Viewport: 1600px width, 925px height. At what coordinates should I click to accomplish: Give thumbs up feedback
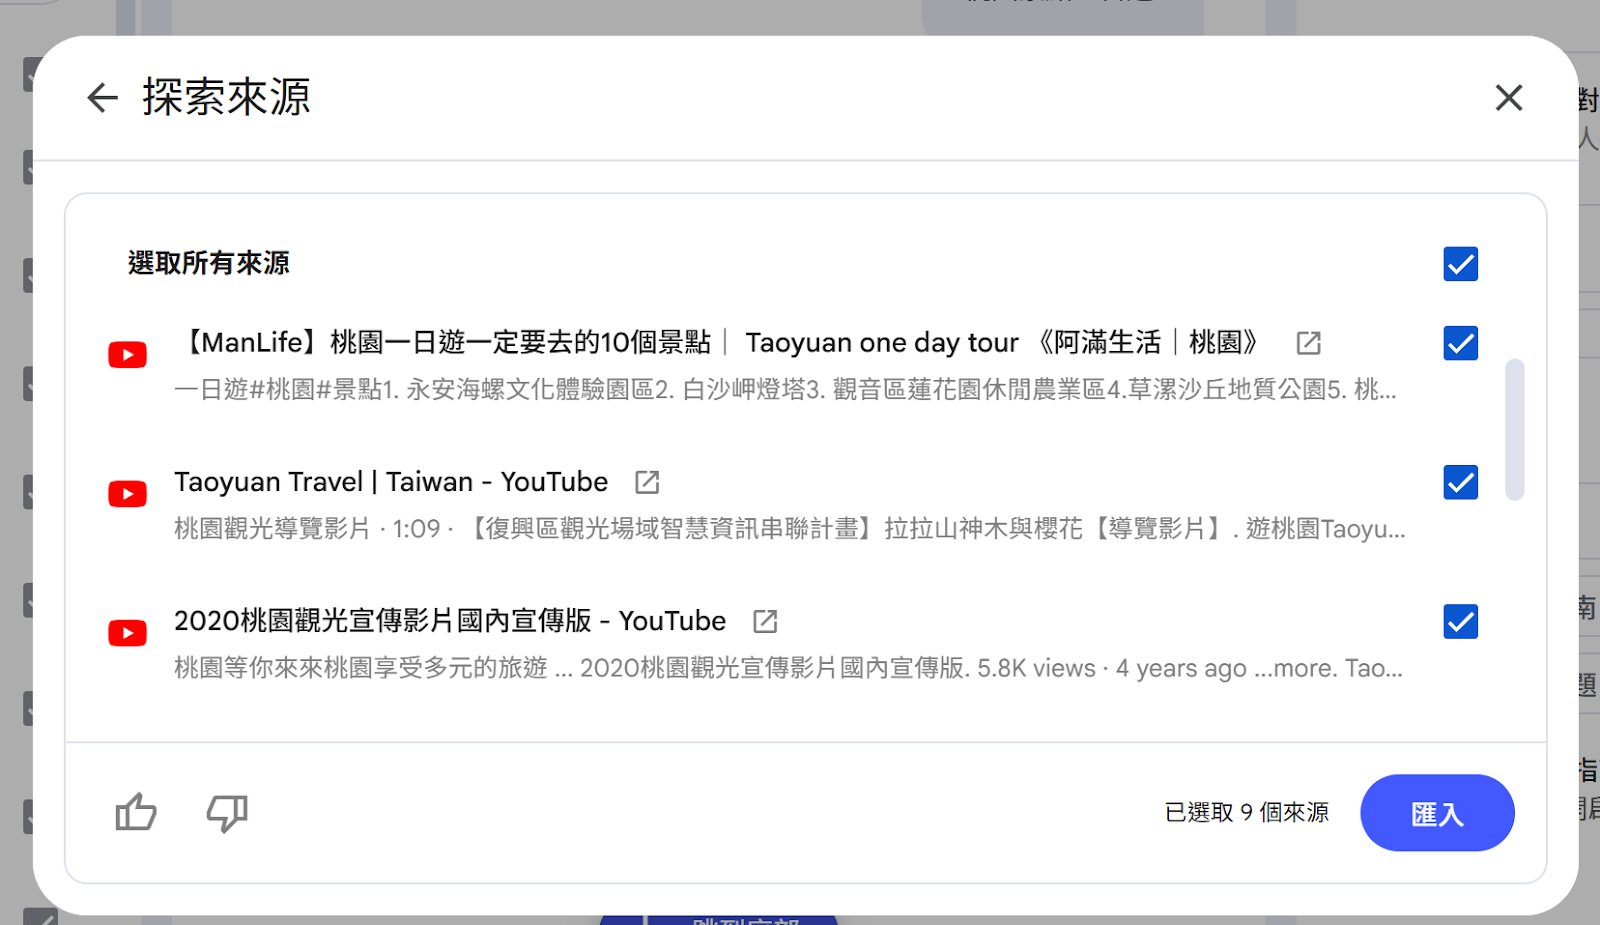pyautogui.click(x=136, y=812)
